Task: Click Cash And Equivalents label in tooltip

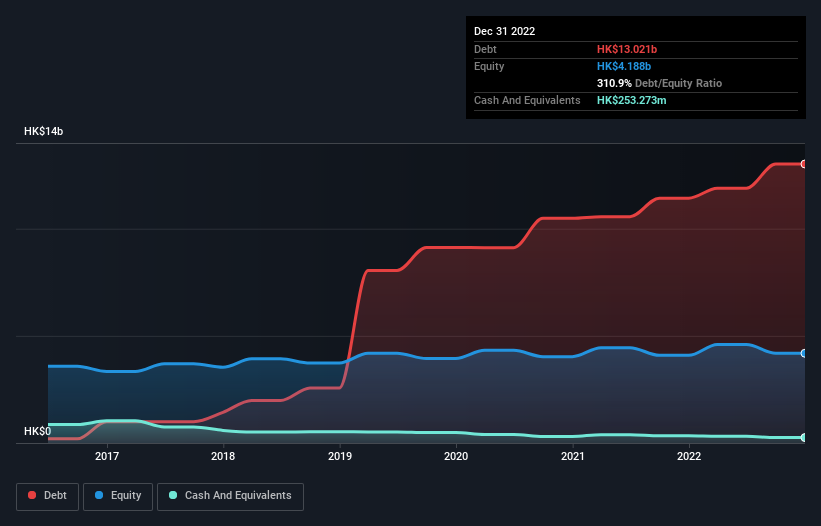Action: [x=527, y=100]
